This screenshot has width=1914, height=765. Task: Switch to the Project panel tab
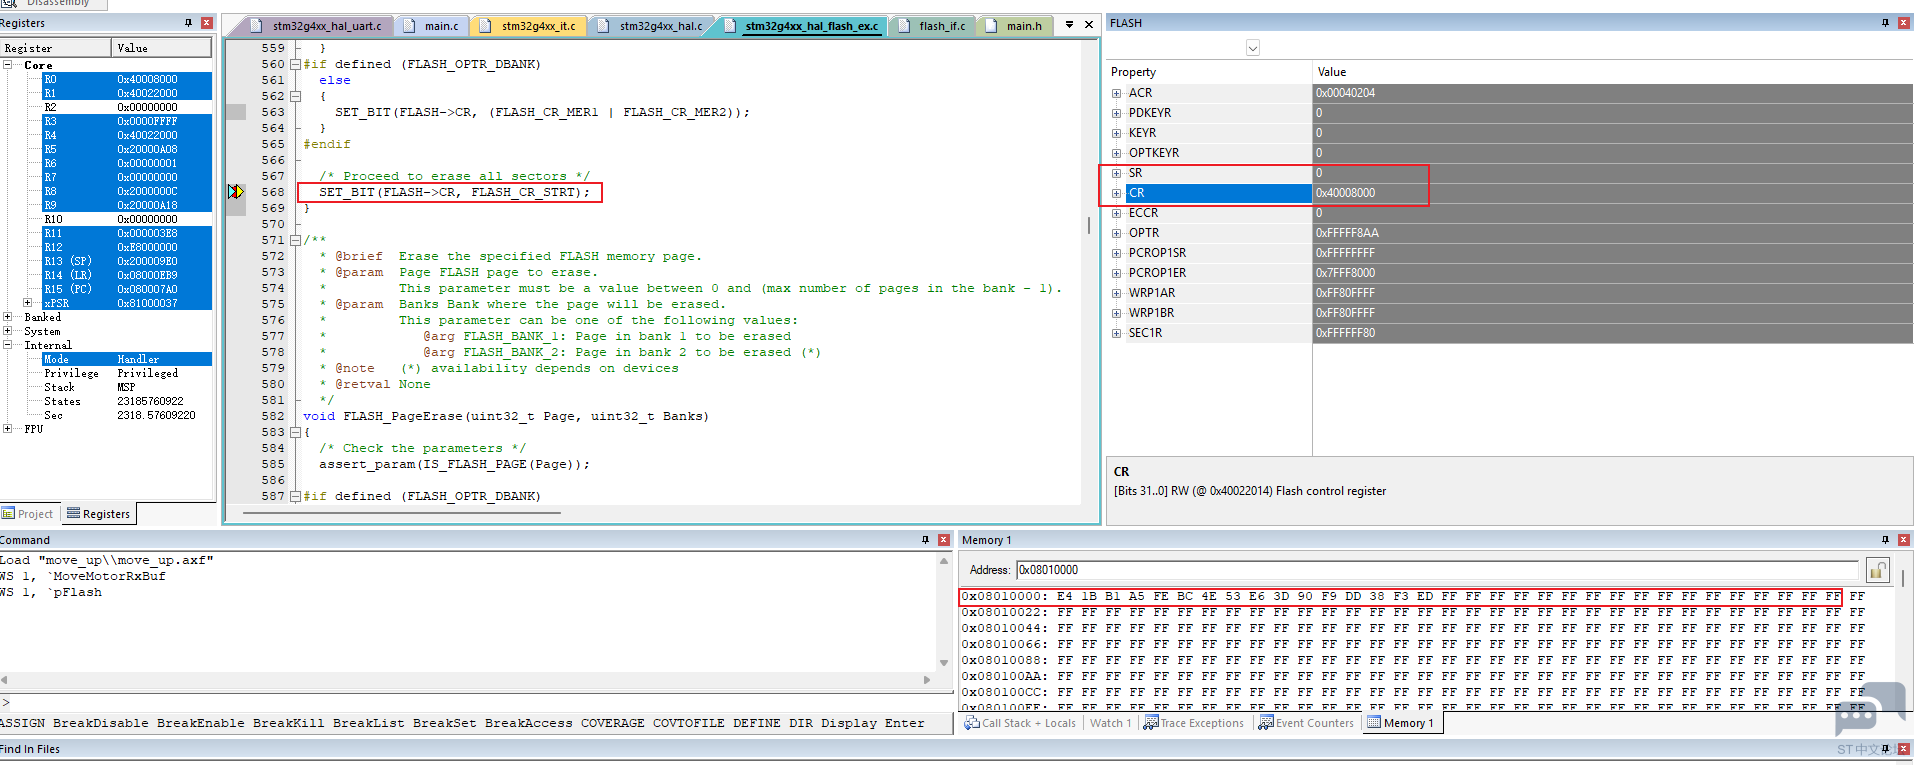click(28, 514)
